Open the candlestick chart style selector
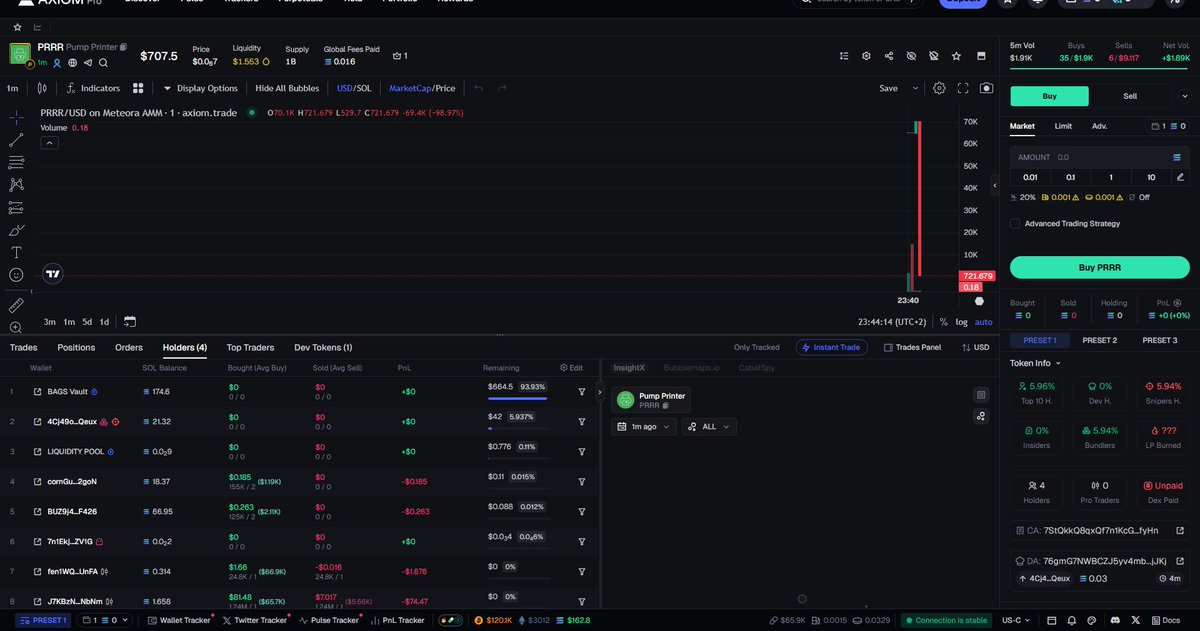This screenshot has width=1200, height=631. pos(42,88)
